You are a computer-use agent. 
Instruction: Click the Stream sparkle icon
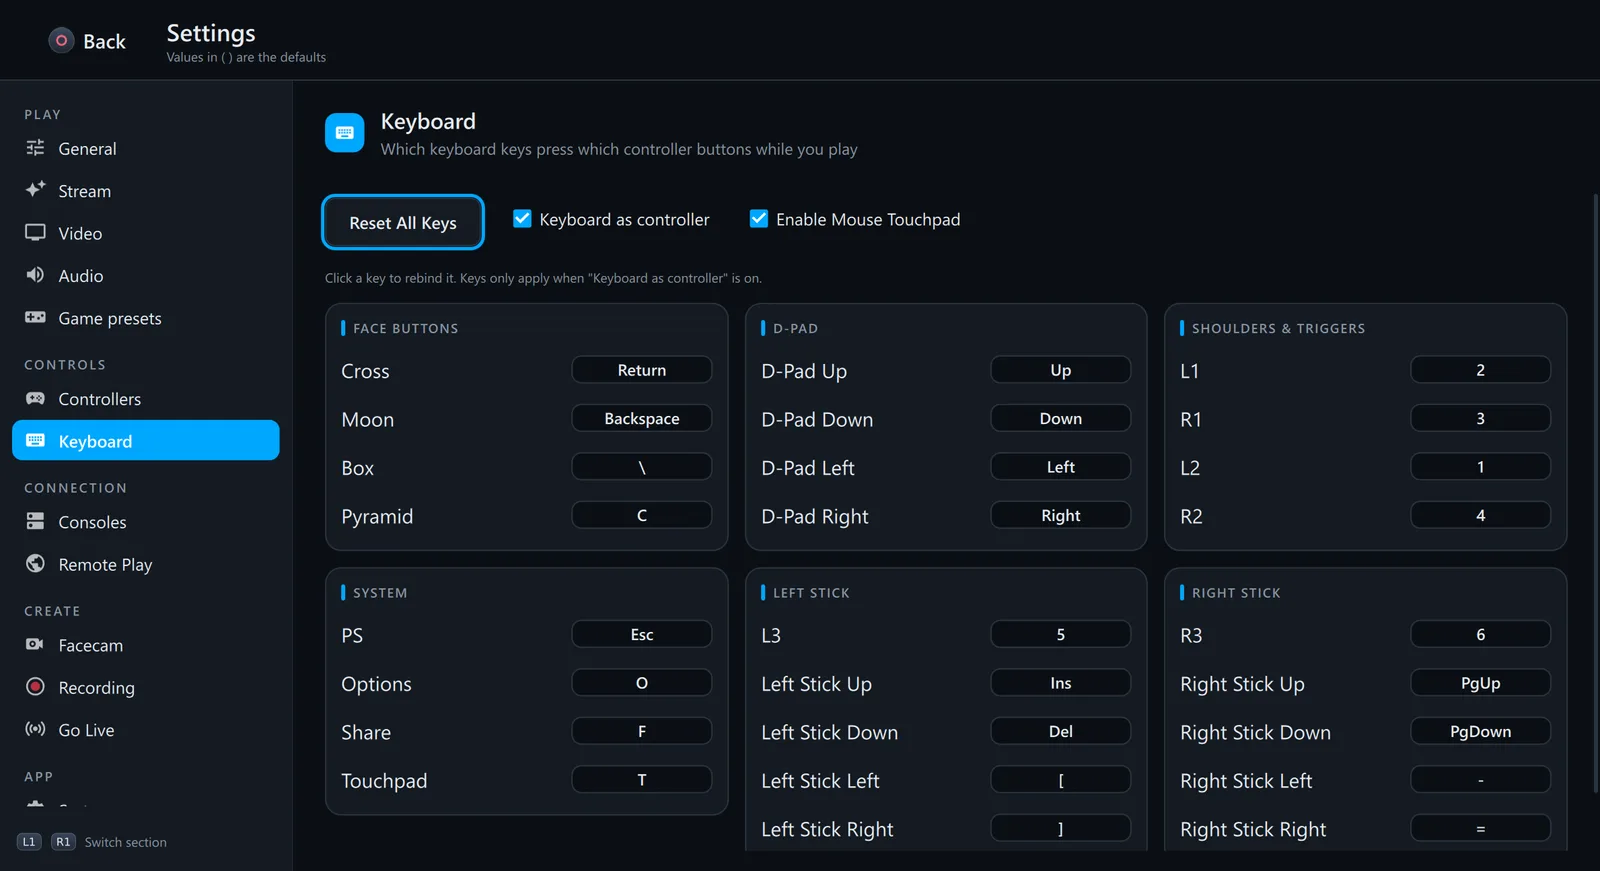tap(35, 190)
